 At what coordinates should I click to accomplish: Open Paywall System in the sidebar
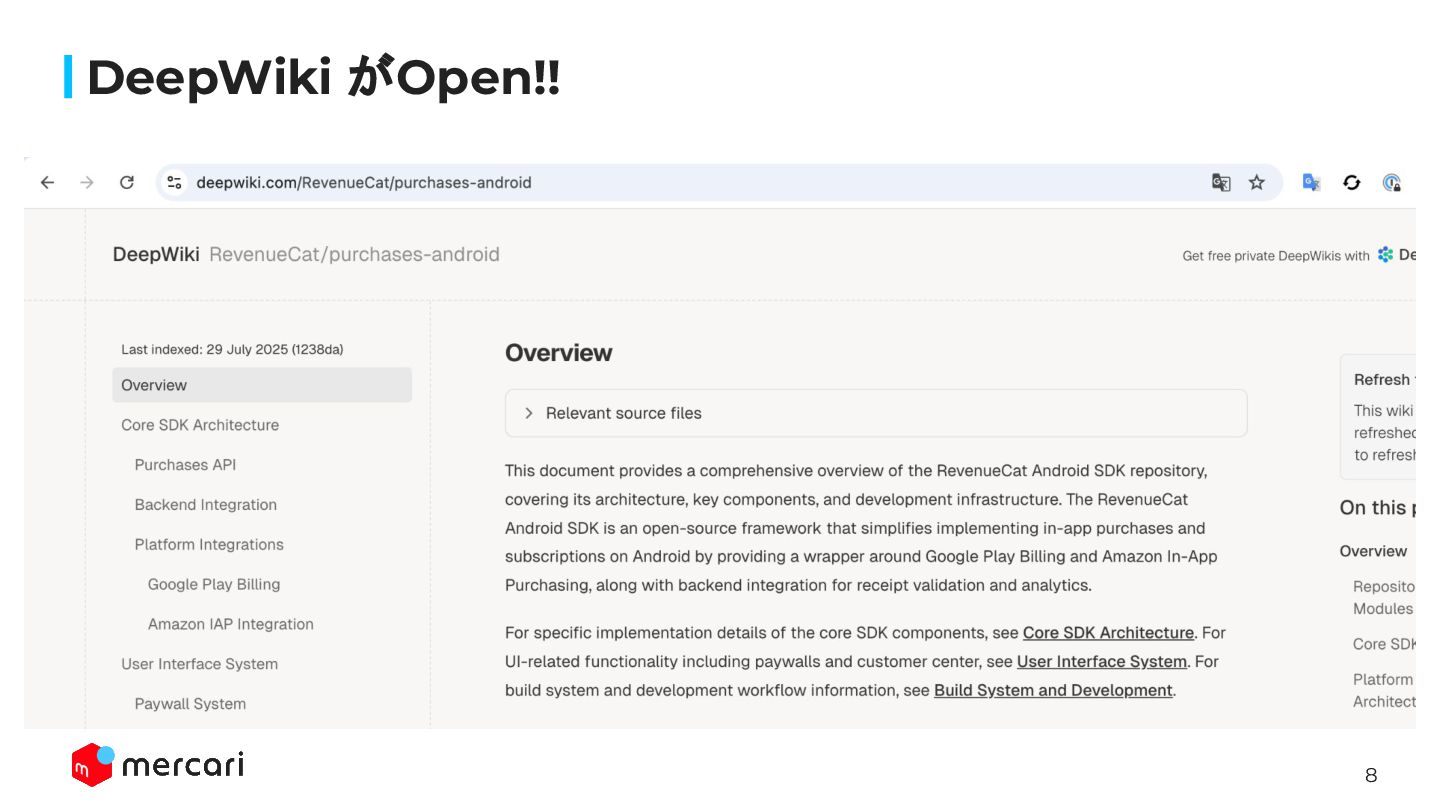coord(190,704)
